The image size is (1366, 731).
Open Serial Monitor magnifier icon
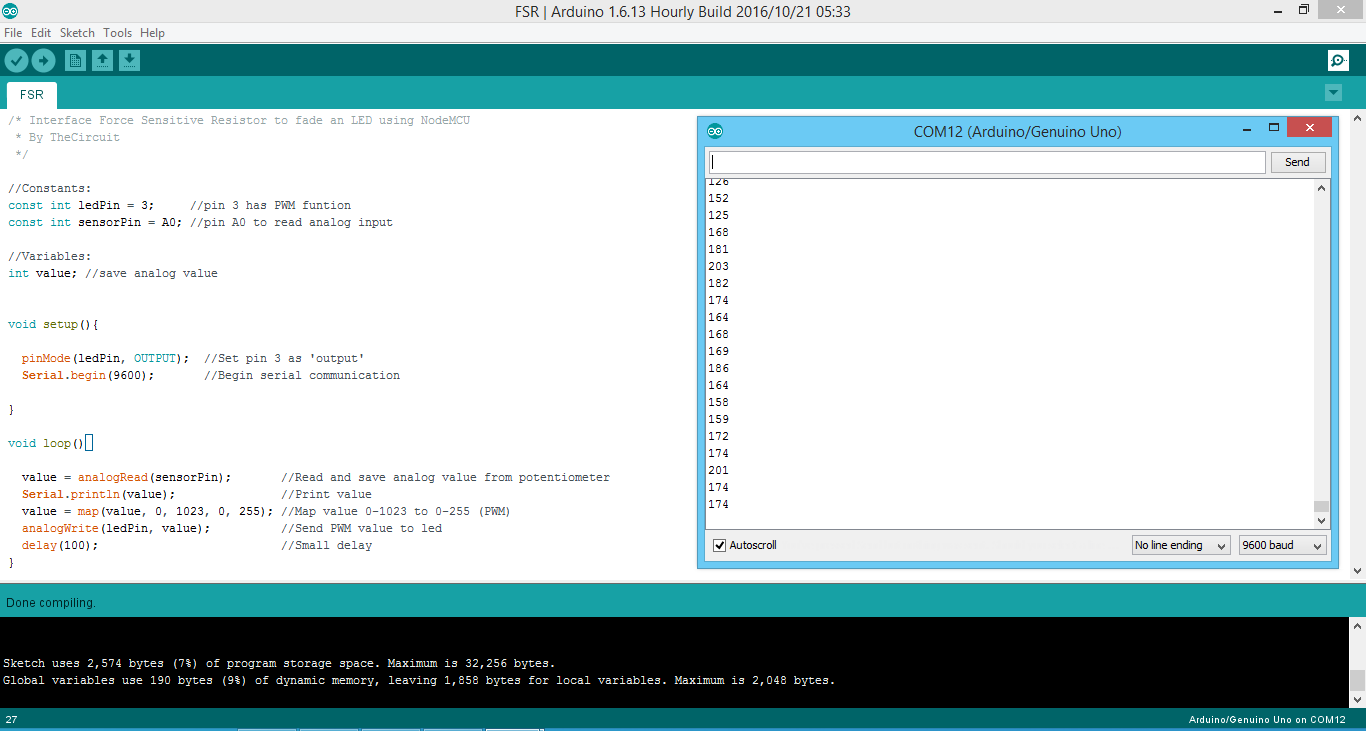(1338, 61)
